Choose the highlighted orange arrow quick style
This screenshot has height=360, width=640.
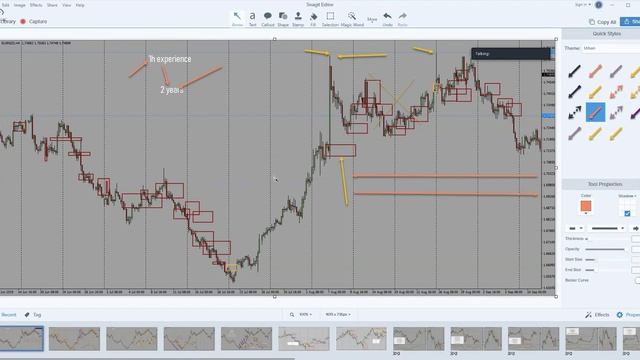click(595, 112)
